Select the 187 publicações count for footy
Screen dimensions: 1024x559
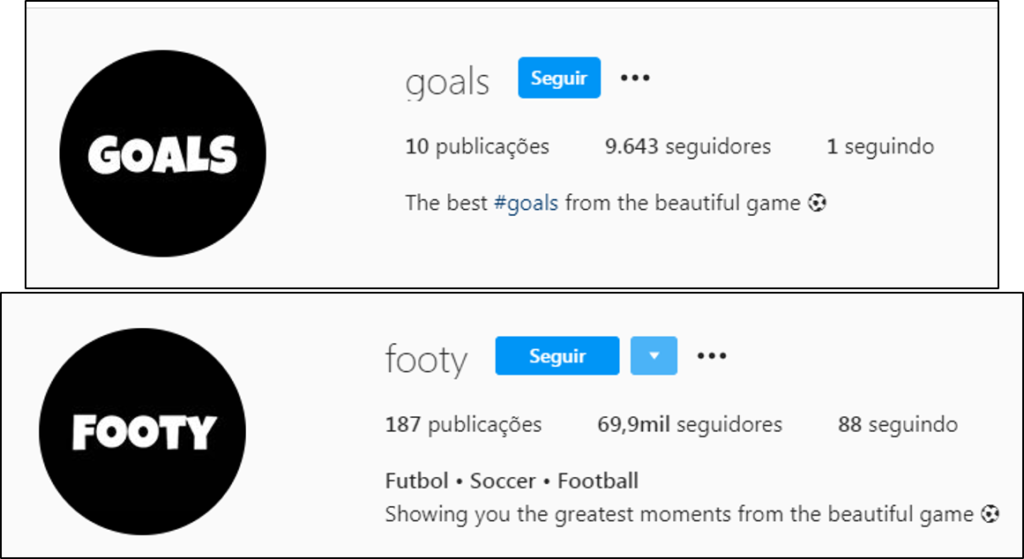[x=463, y=424]
